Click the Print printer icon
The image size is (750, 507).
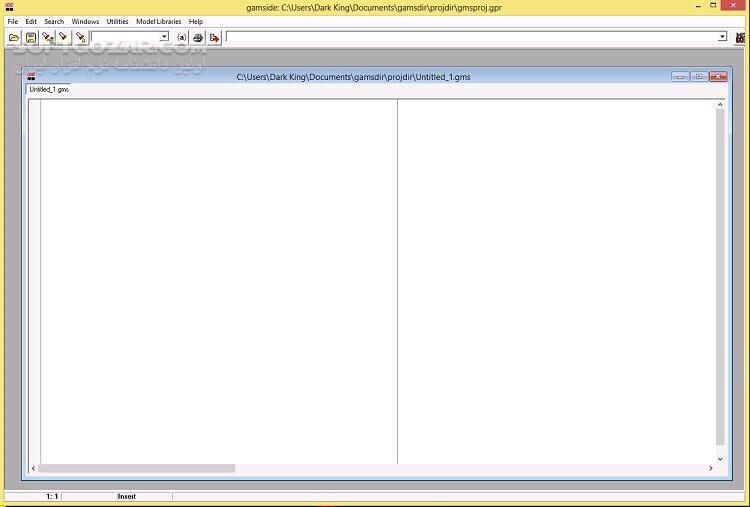(198, 37)
